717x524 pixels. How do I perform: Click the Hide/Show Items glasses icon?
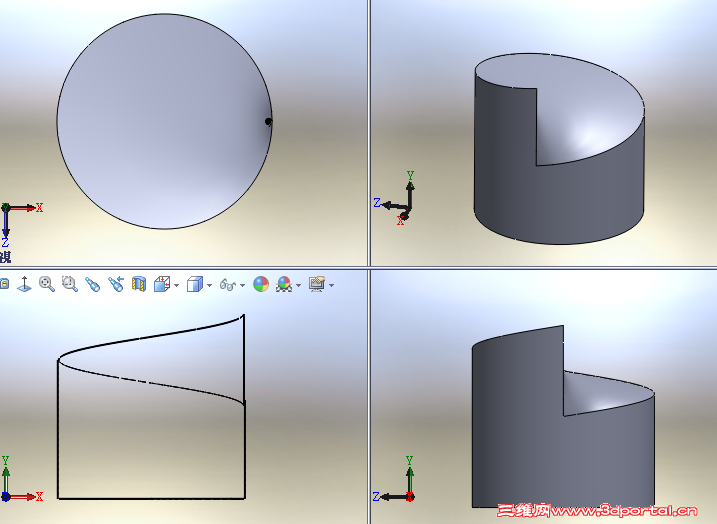[228, 285]
